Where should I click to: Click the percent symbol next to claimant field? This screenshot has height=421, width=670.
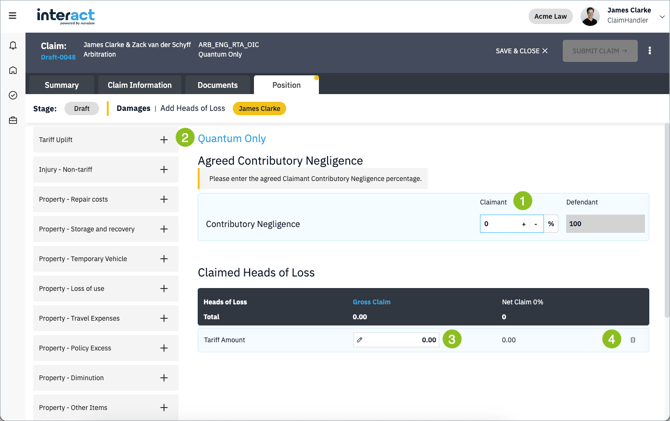point(551,224)
